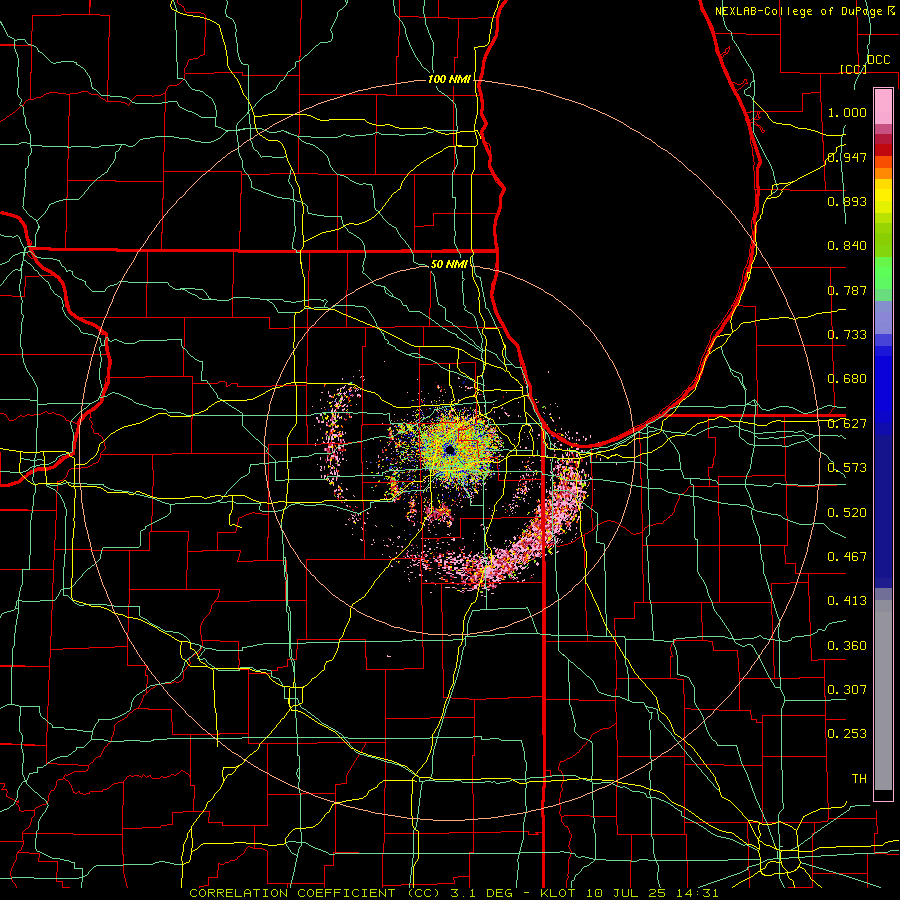The image size is (900, 900).
Task: Click the 0.733 scale value
Action: 847,335
